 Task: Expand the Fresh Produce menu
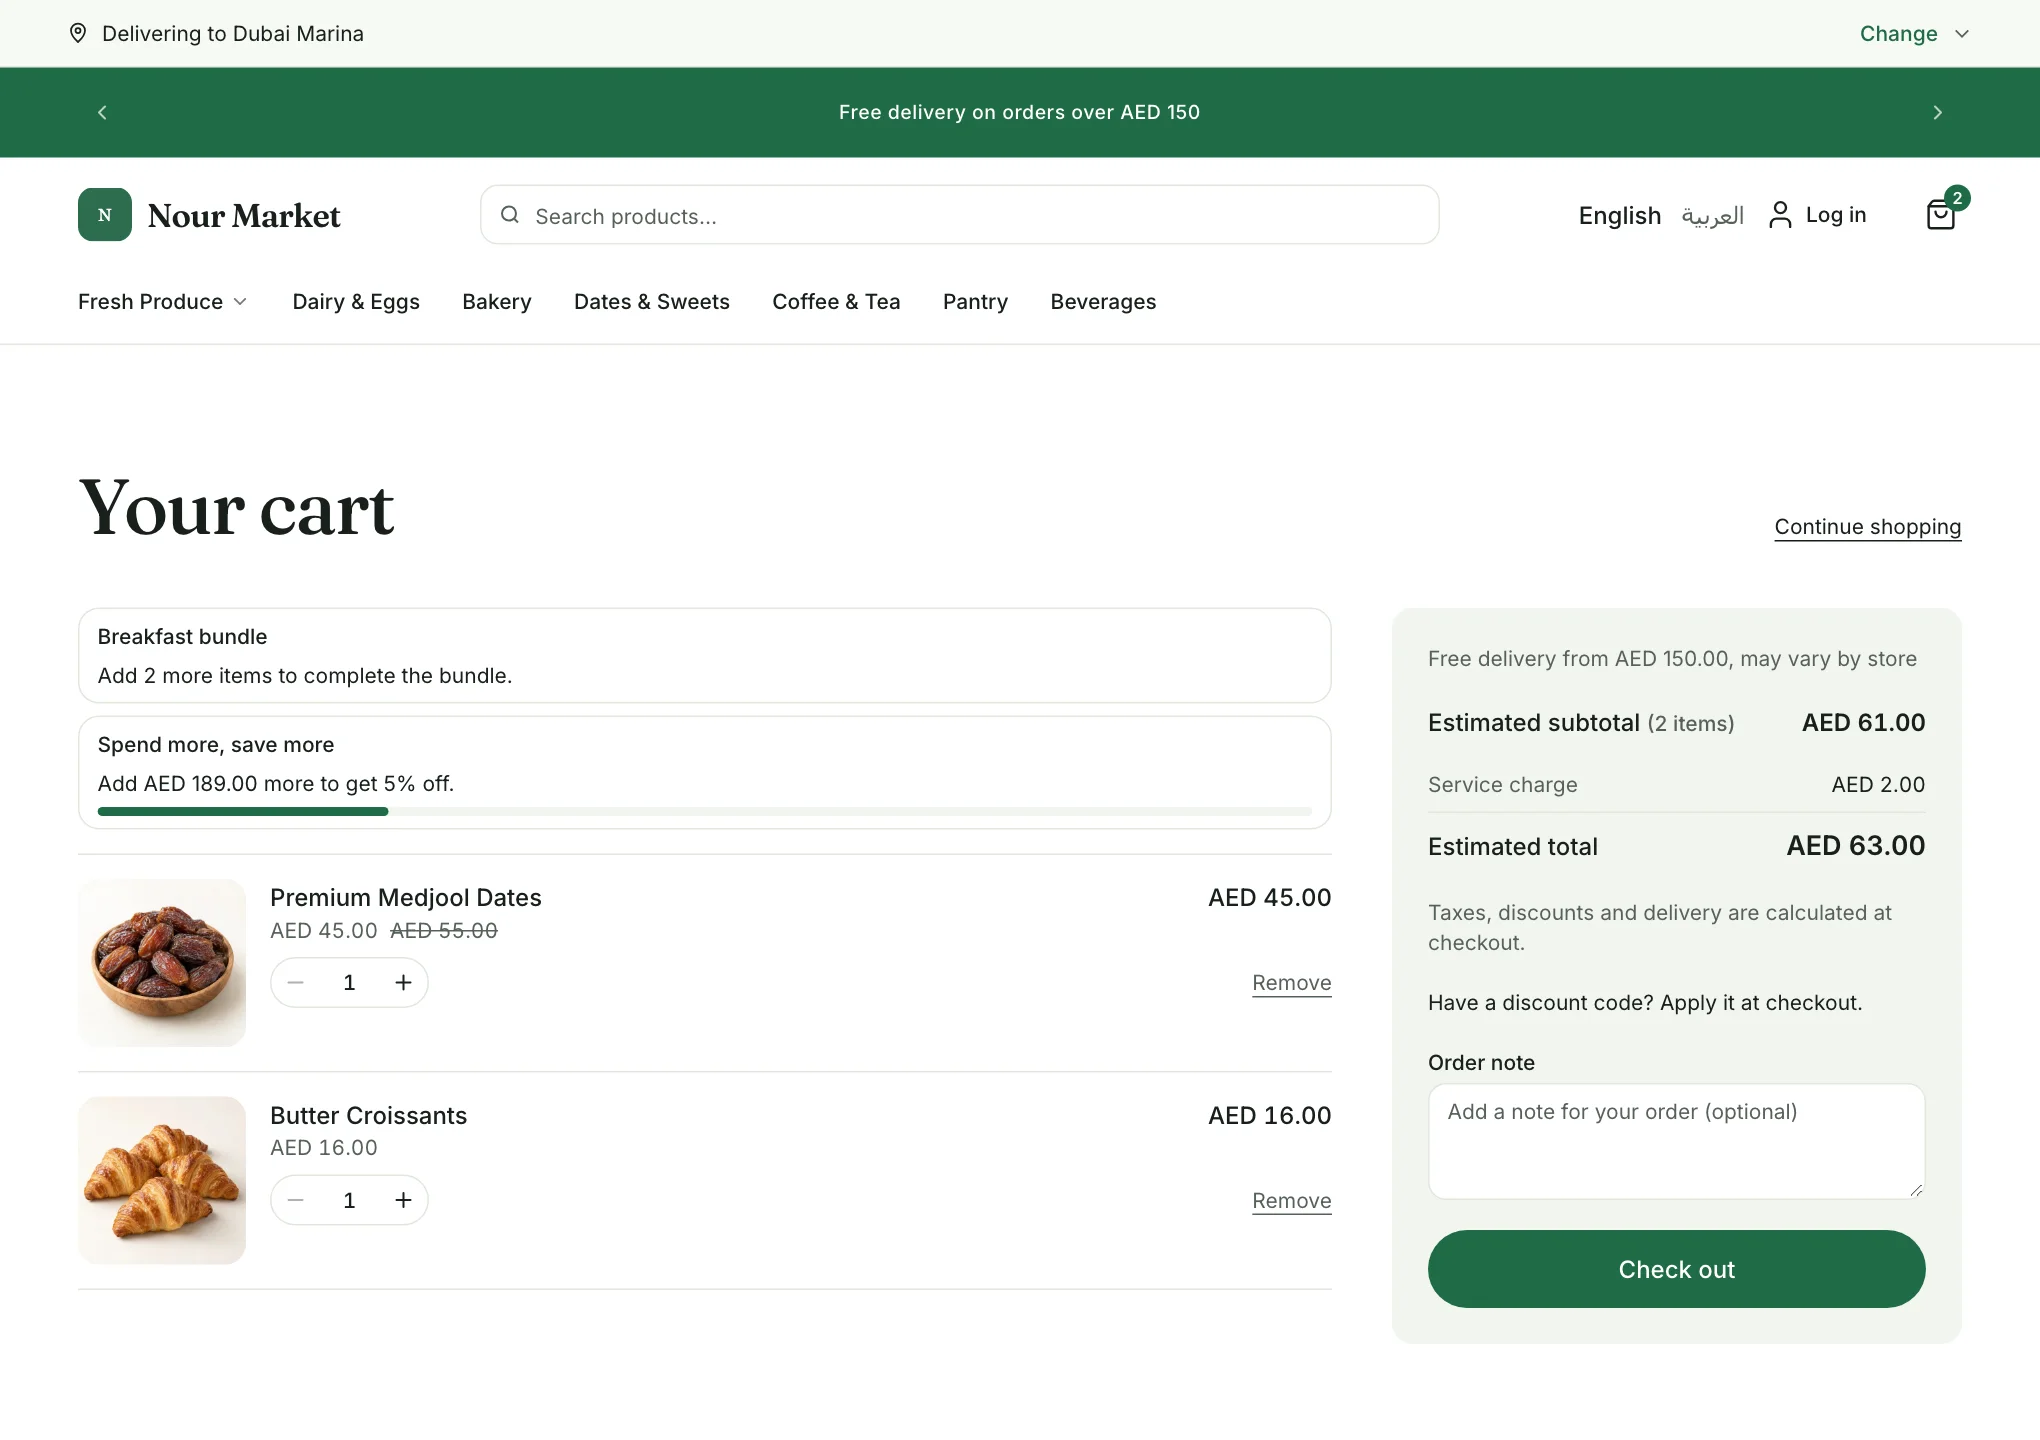(x=162, y=302)
